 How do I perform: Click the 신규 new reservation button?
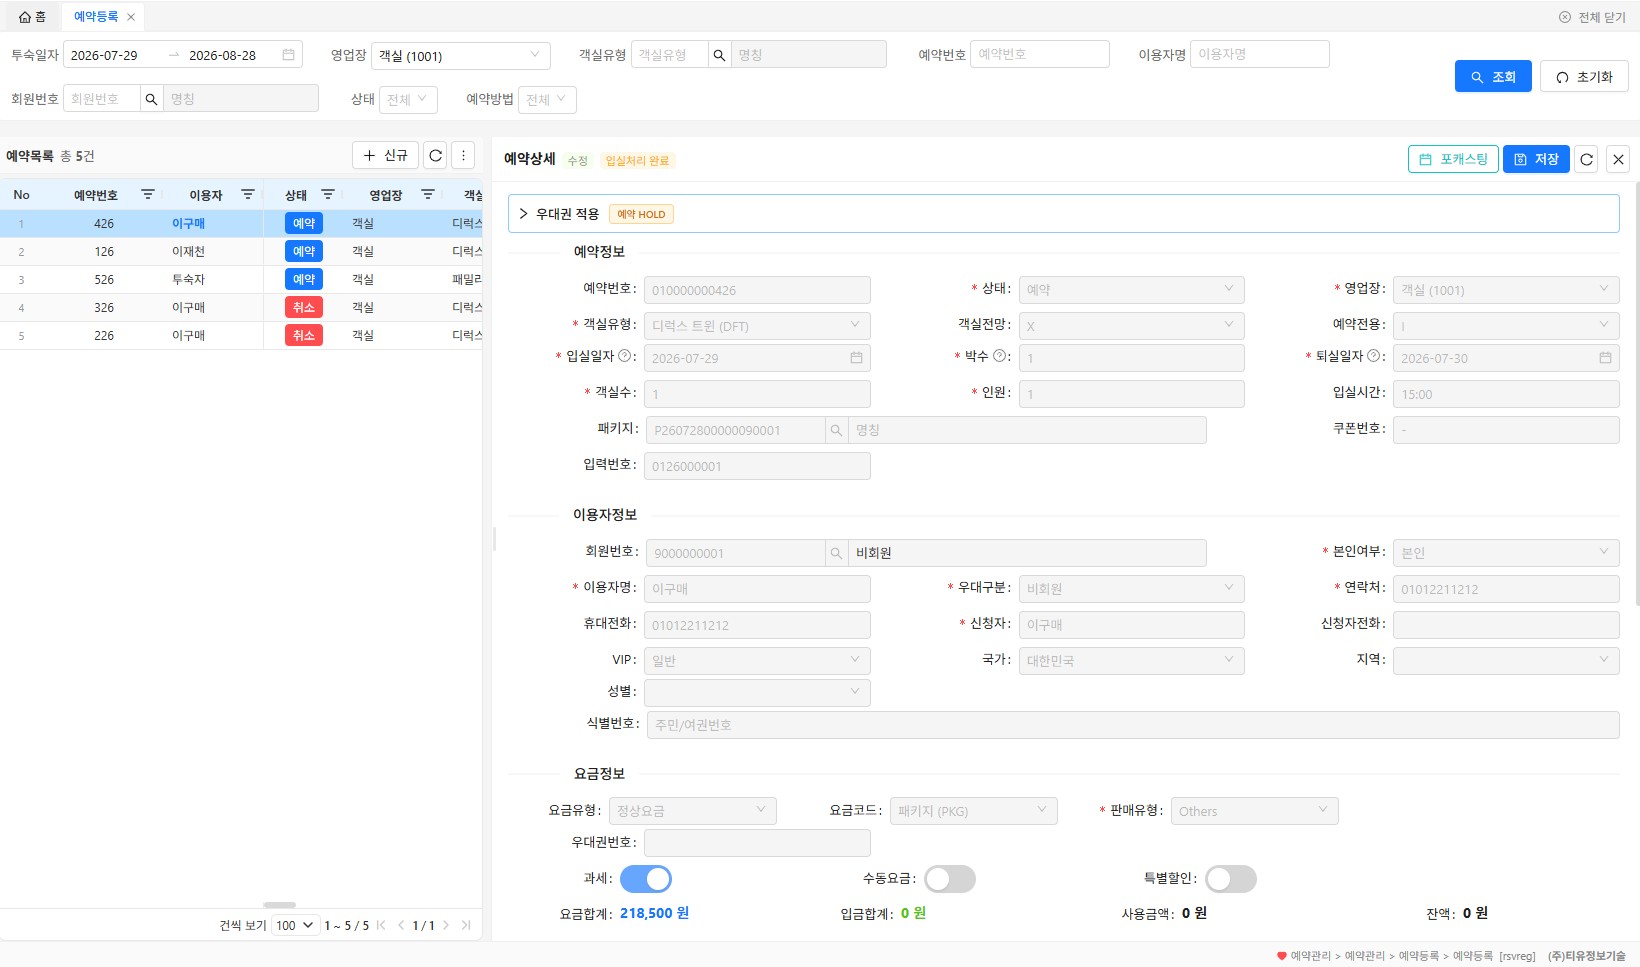pyautogui.click(x=385, y=155)
